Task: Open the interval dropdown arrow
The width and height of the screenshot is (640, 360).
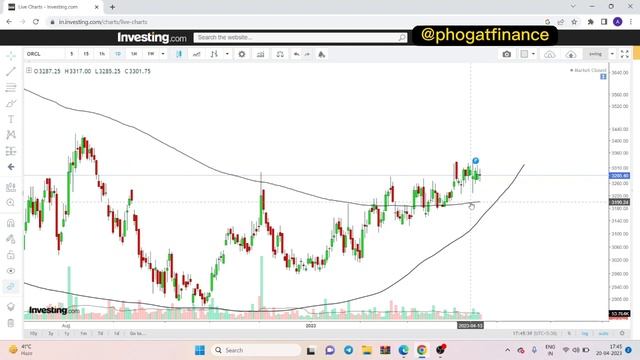Action: (x=163, y=54)
